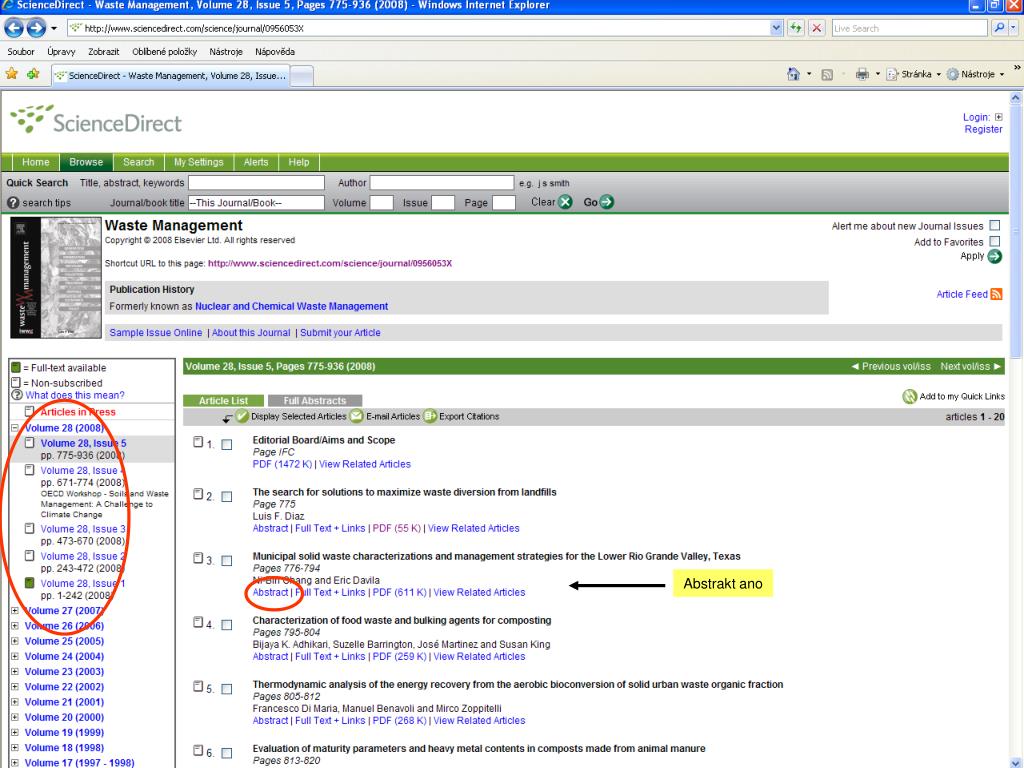Switch to the Full Abstracts tab
Viewport: 1024px width, 768px height.
[314, 400]
